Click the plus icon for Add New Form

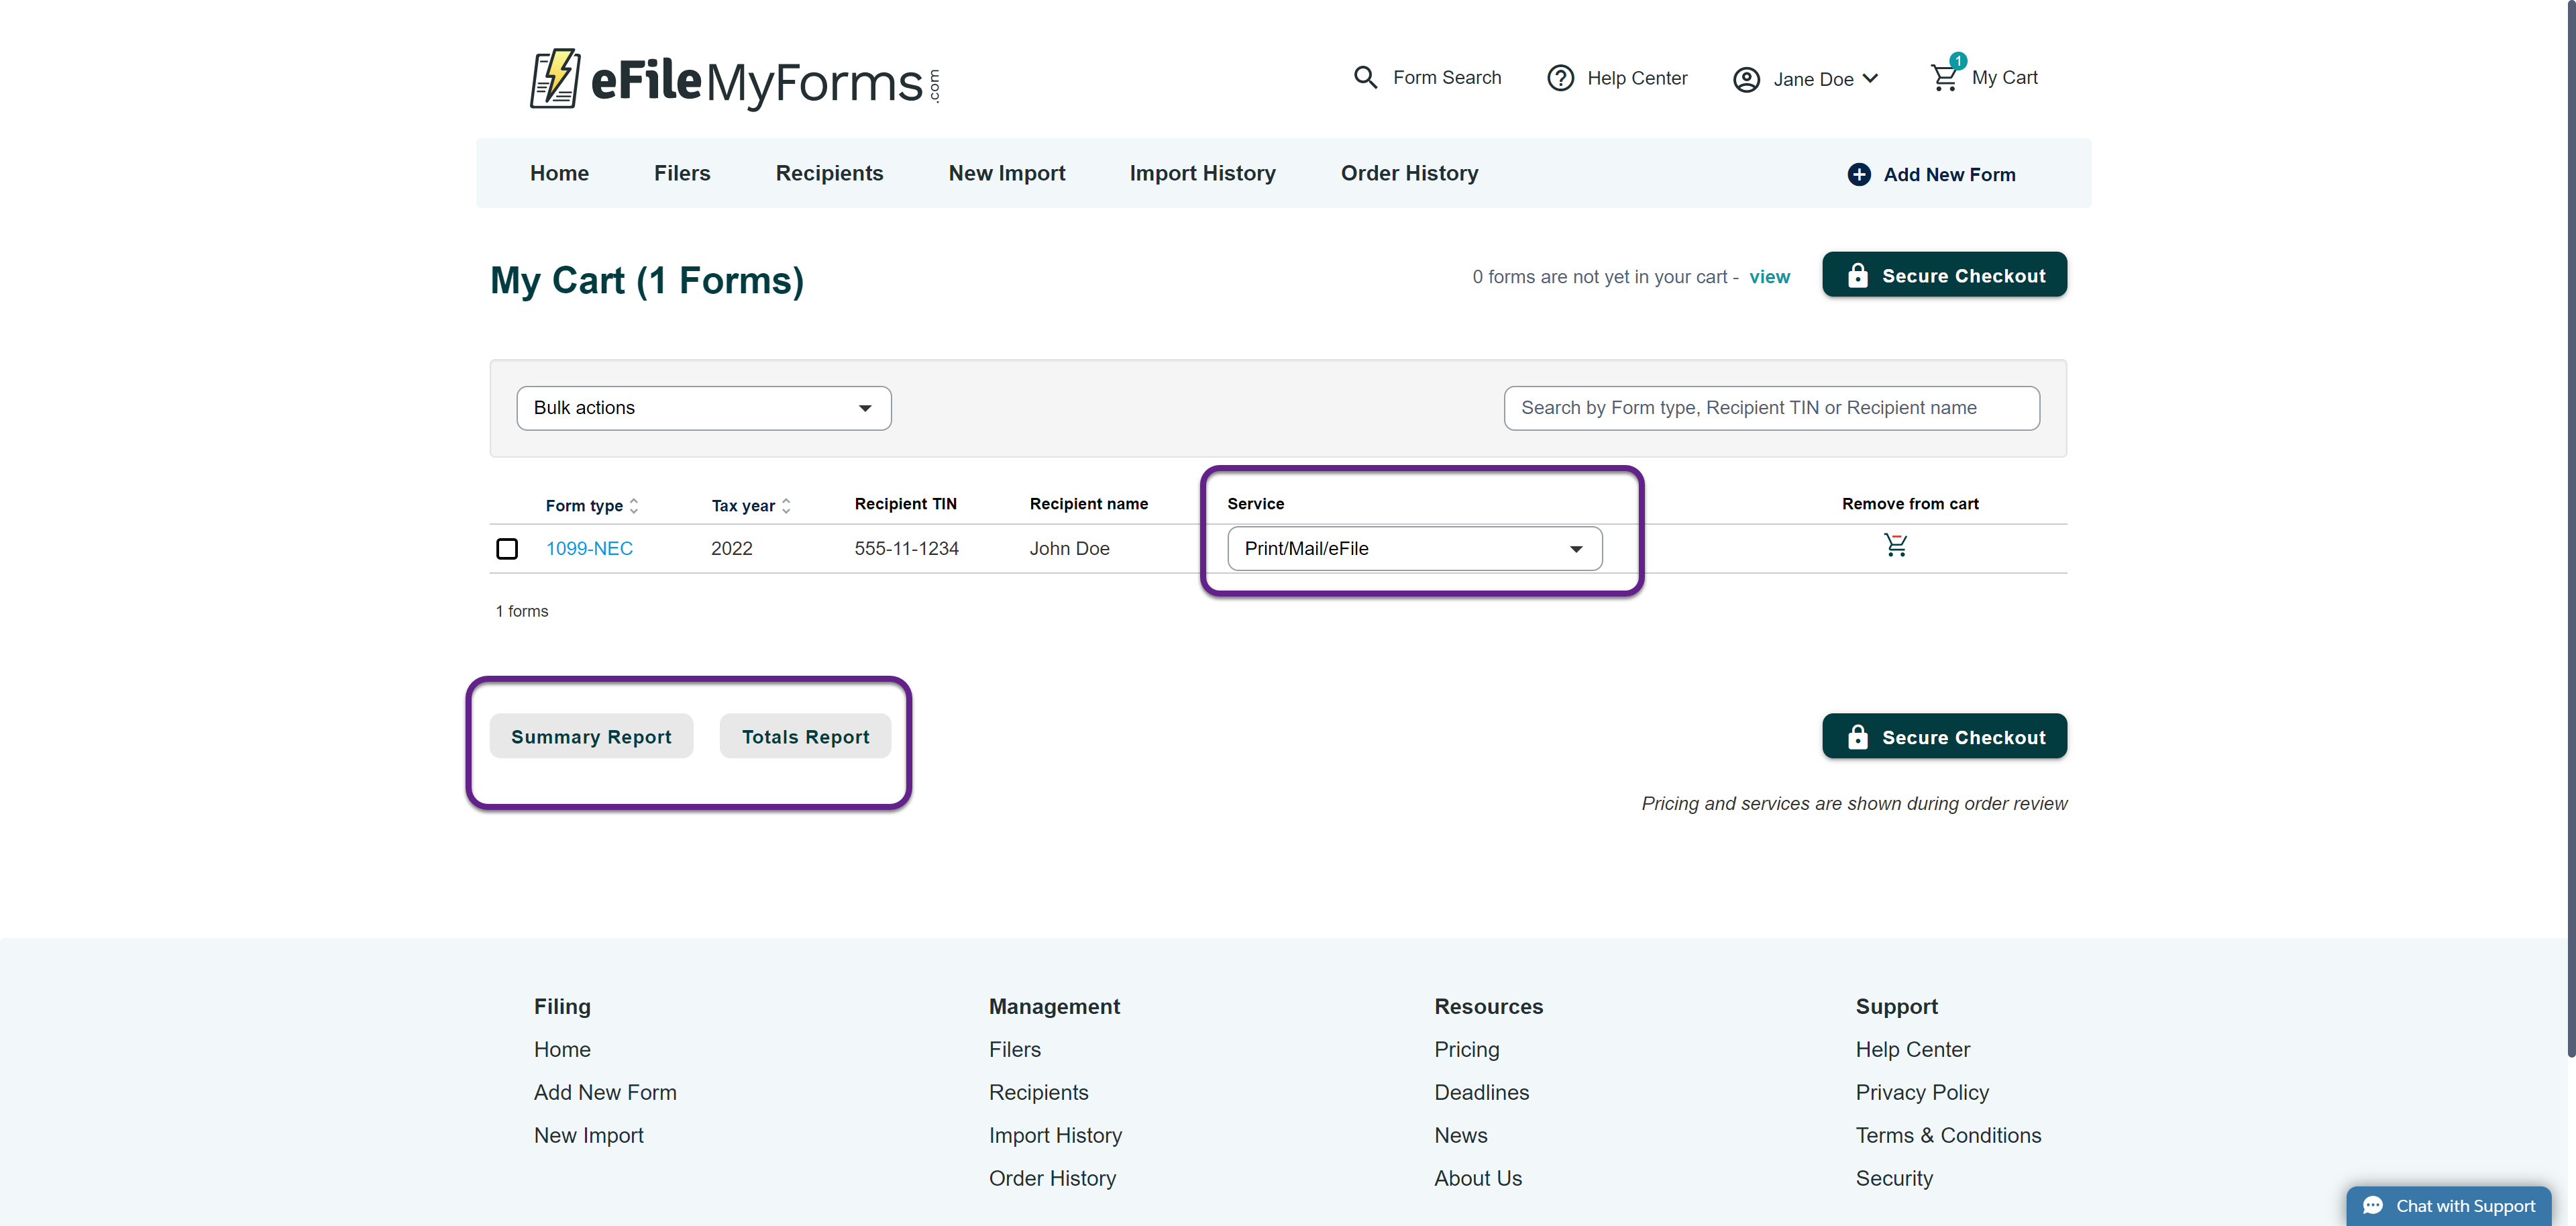(1859, 174)
